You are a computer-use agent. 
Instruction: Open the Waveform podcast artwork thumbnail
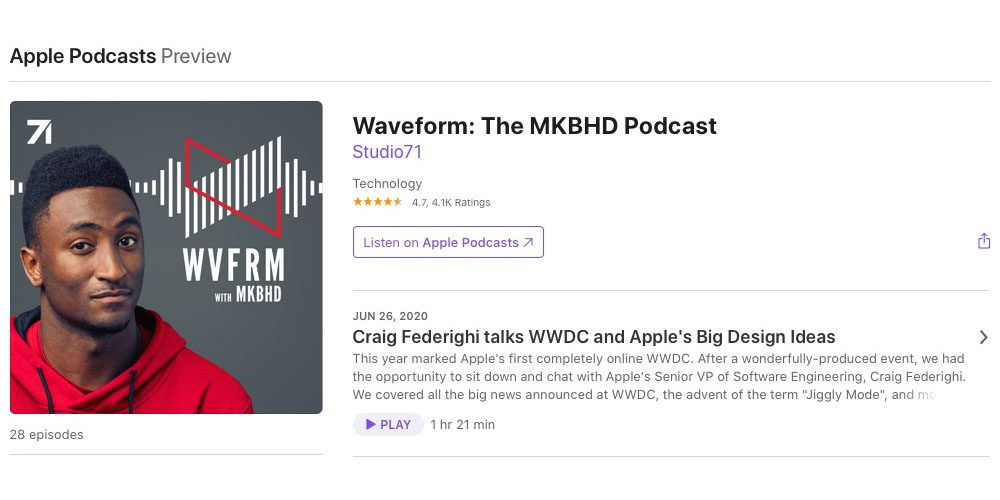click(166, 257)
